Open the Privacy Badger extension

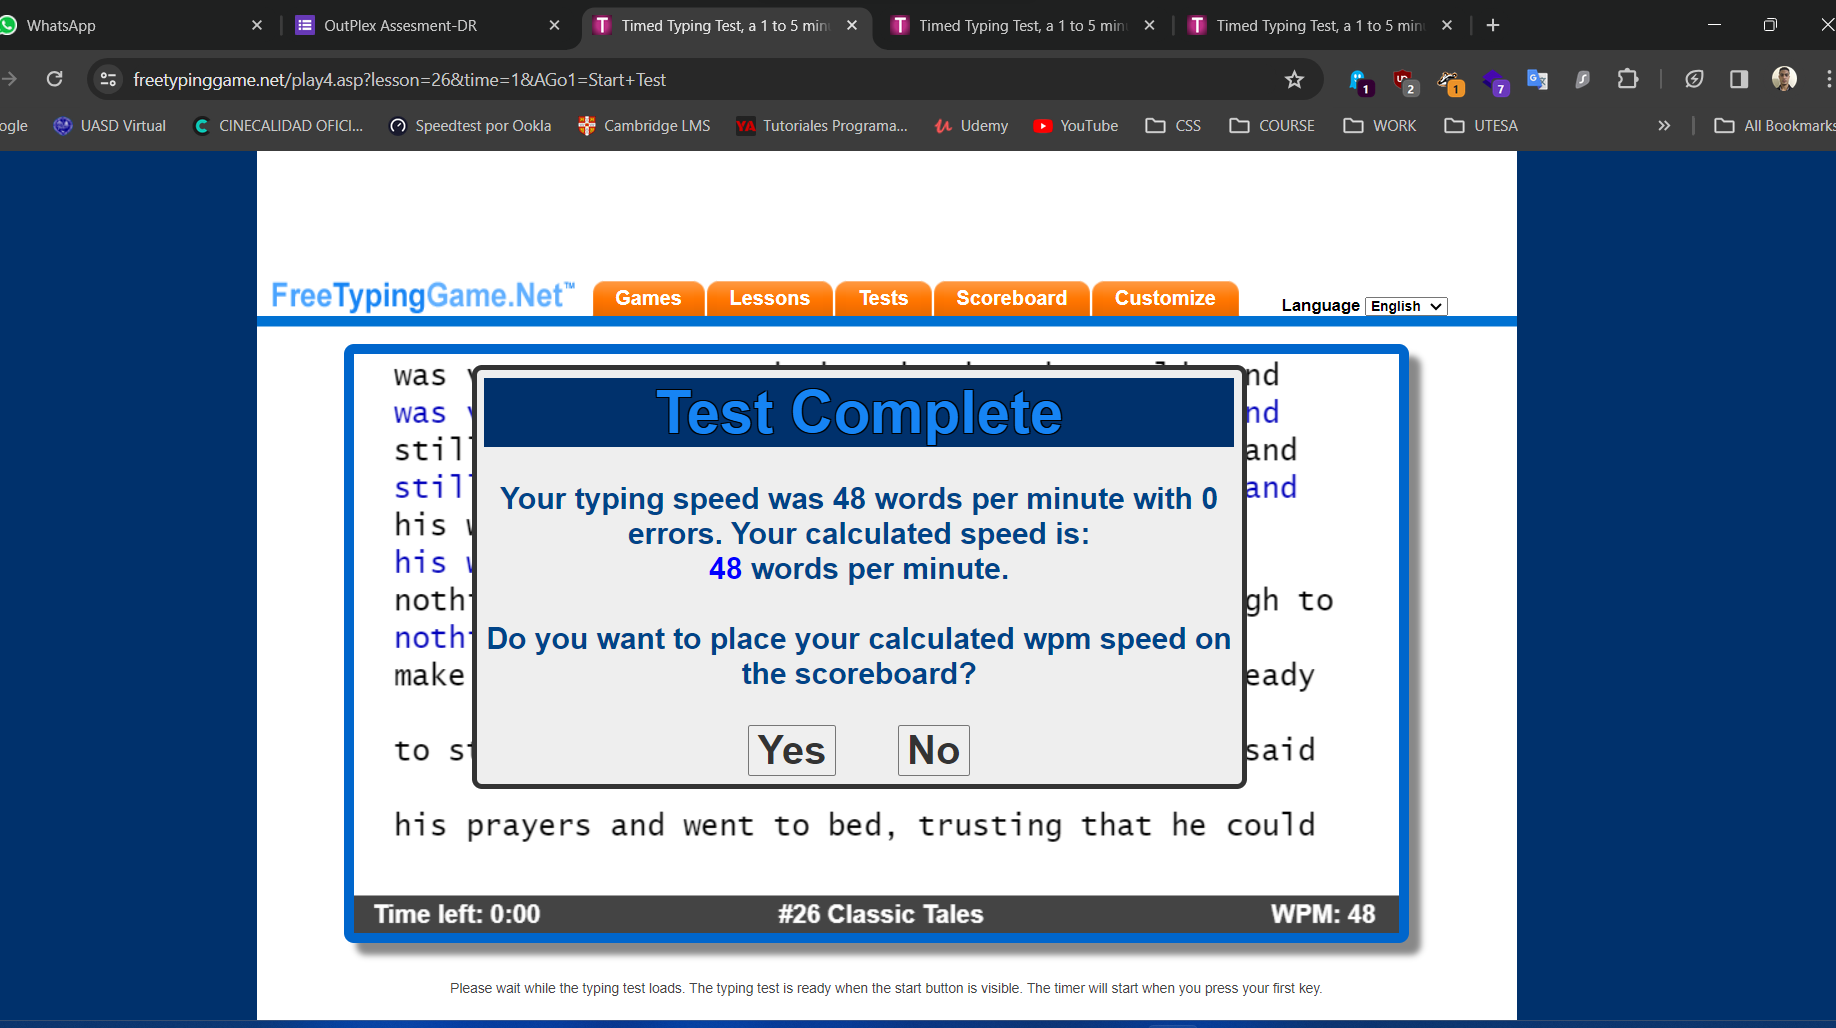click(1449, 81)
